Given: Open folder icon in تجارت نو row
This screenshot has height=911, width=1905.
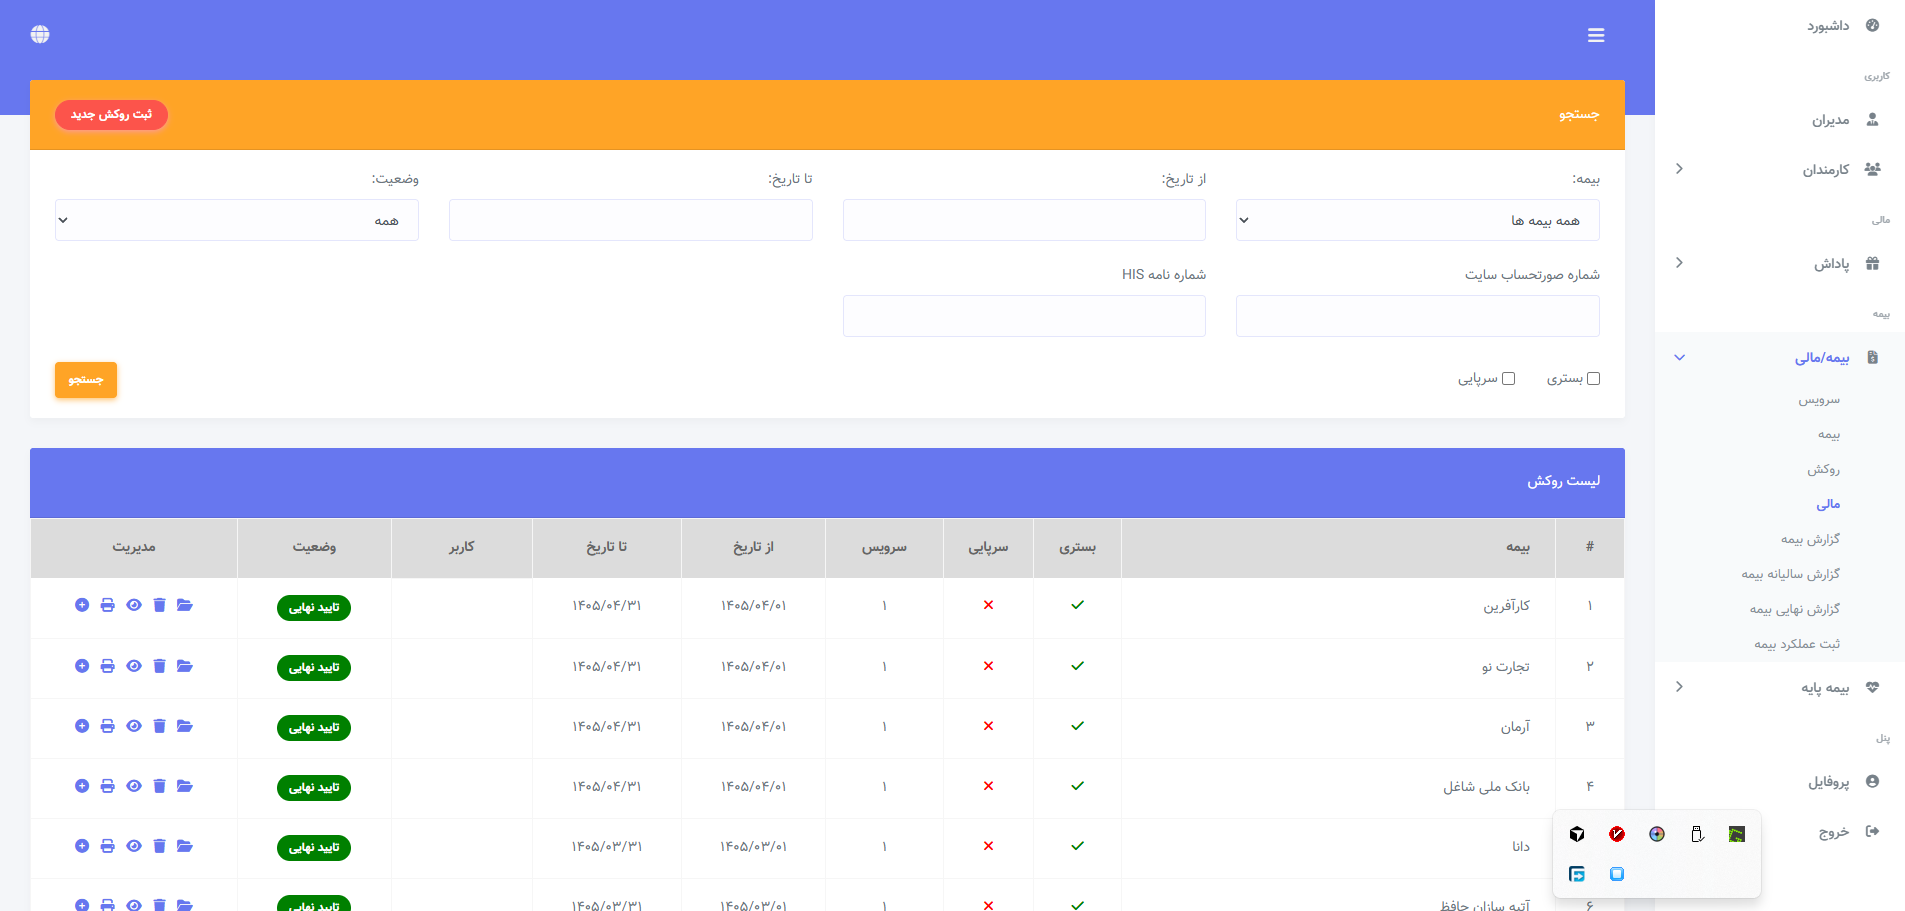Looking at the screenshot, I should (x=185, y=666).
